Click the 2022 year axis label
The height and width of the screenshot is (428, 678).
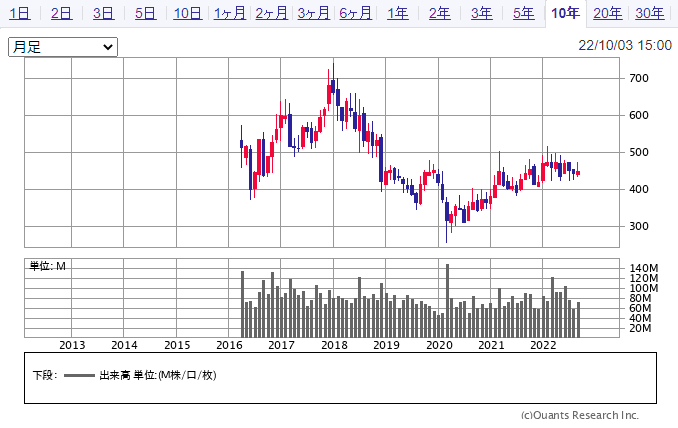pyautogui.click(x=543, y=345)
